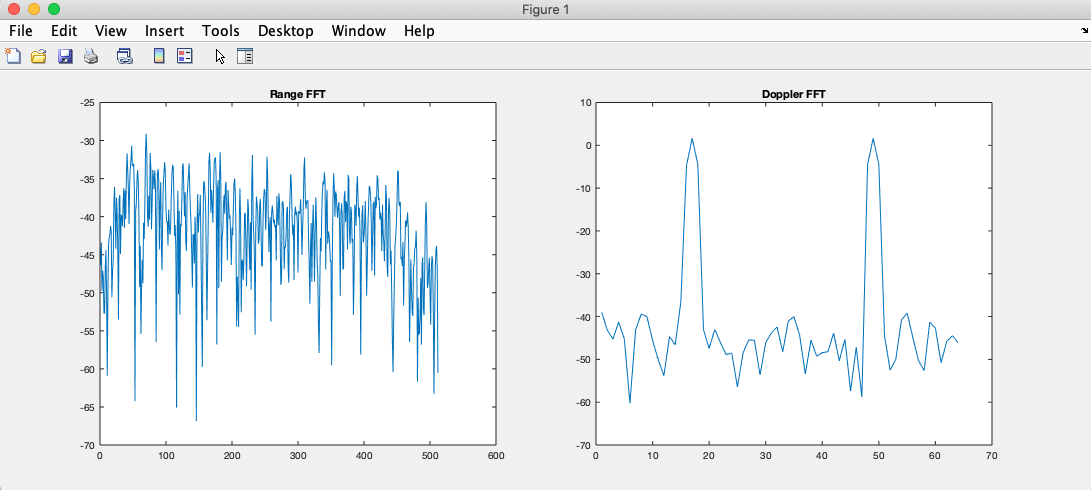The height and width of the screenshot is (490, 1091).
Task: Open the Insert menu
Action: tap(164, 31)
